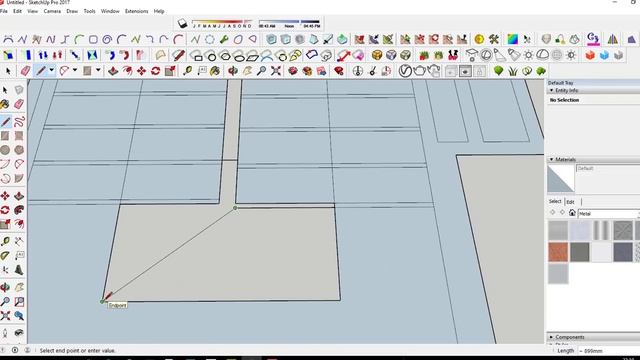Viewport: 640px width, 360px height.
Task: Expand the Components panel
Action: click(x=551, y=337)
